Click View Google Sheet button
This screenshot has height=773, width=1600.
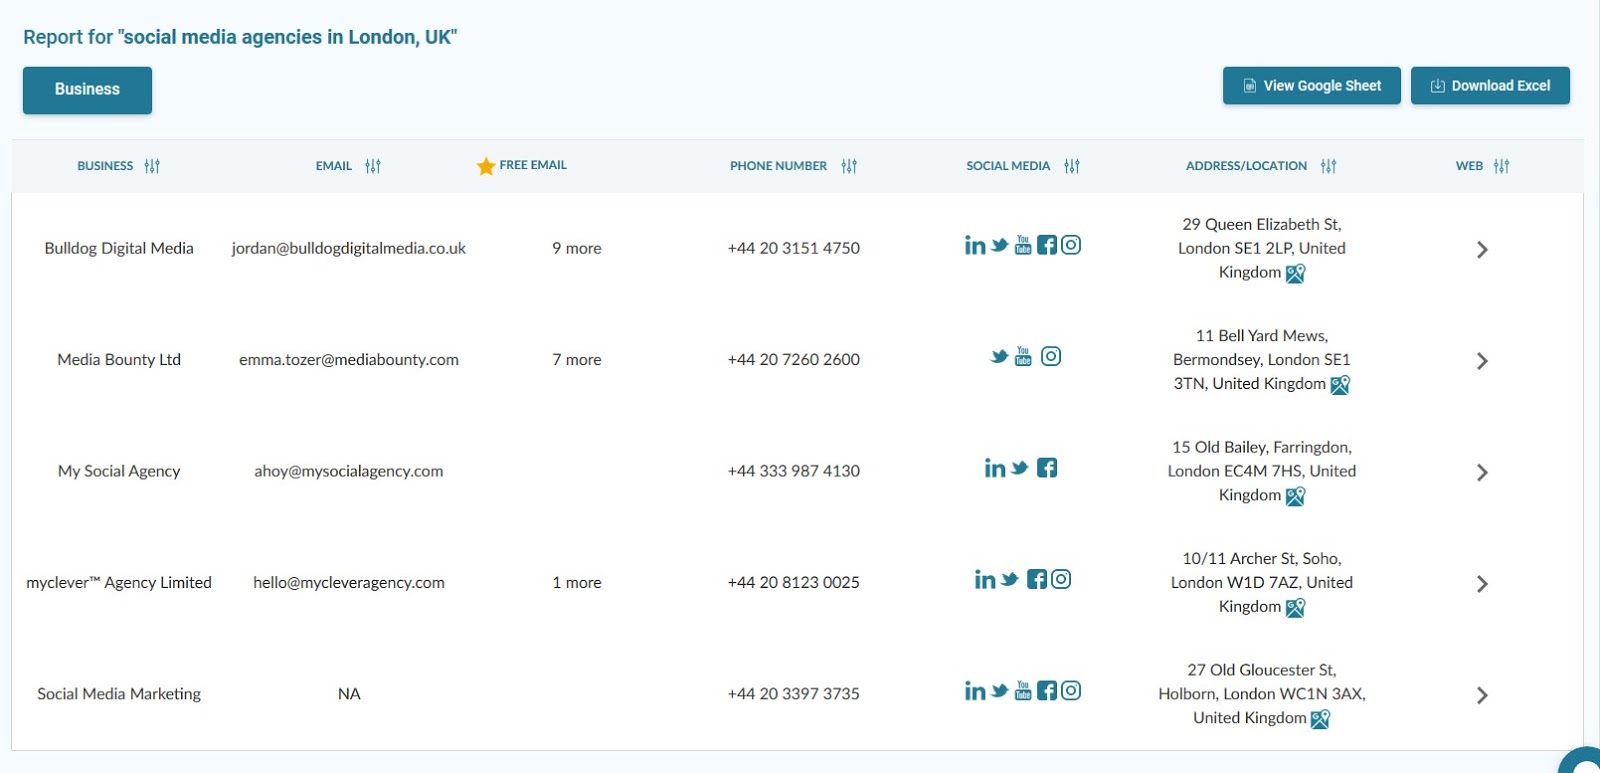pyautogui.click(x=1311, y=86)
